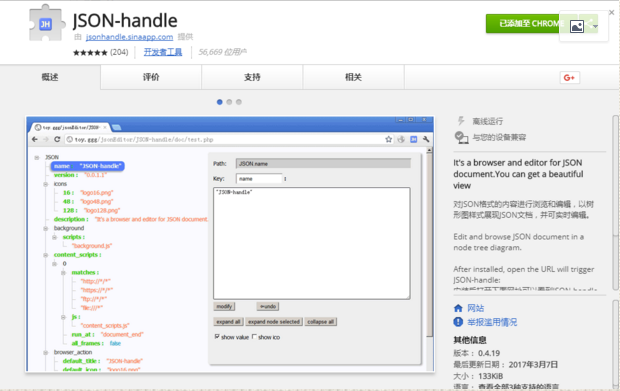Click the home icon next to 网站

(x=458, y=308)
